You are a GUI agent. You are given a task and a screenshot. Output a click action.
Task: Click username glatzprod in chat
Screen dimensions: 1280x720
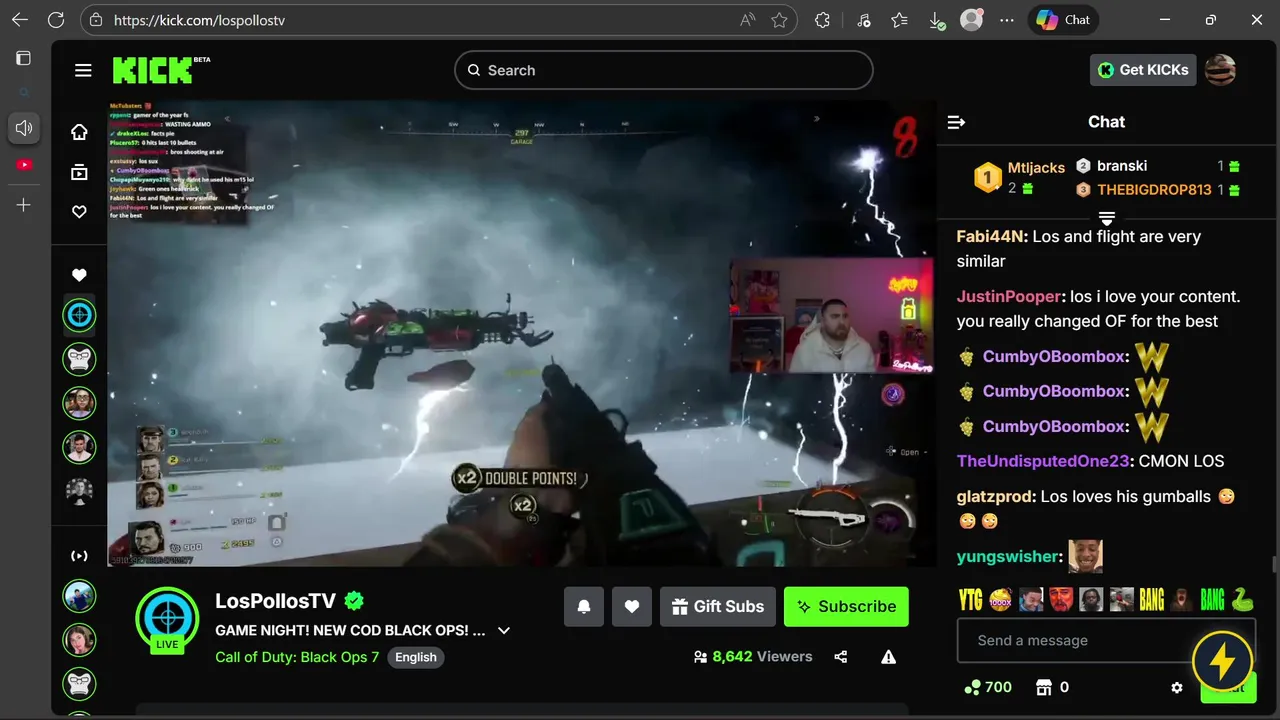[x=994, y=497]
